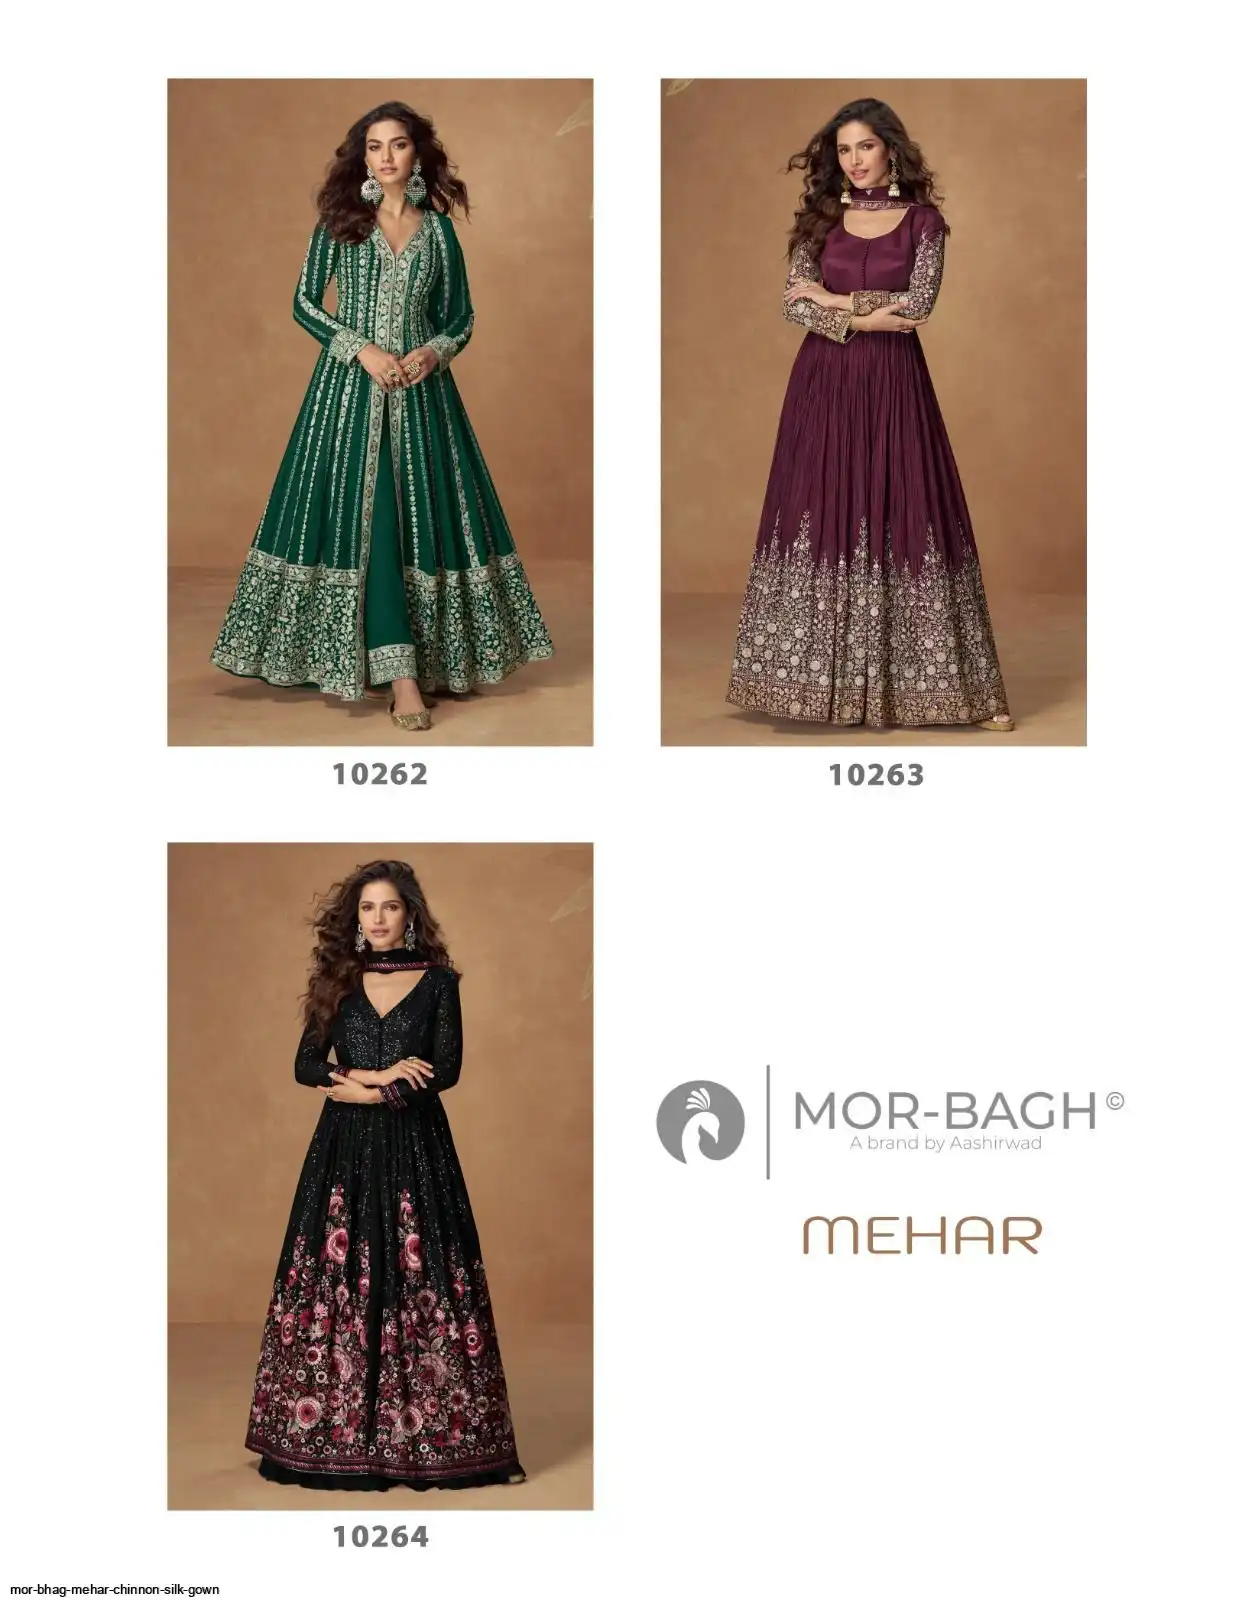Click the MEHAR collection title

[x=921, y=1235]
